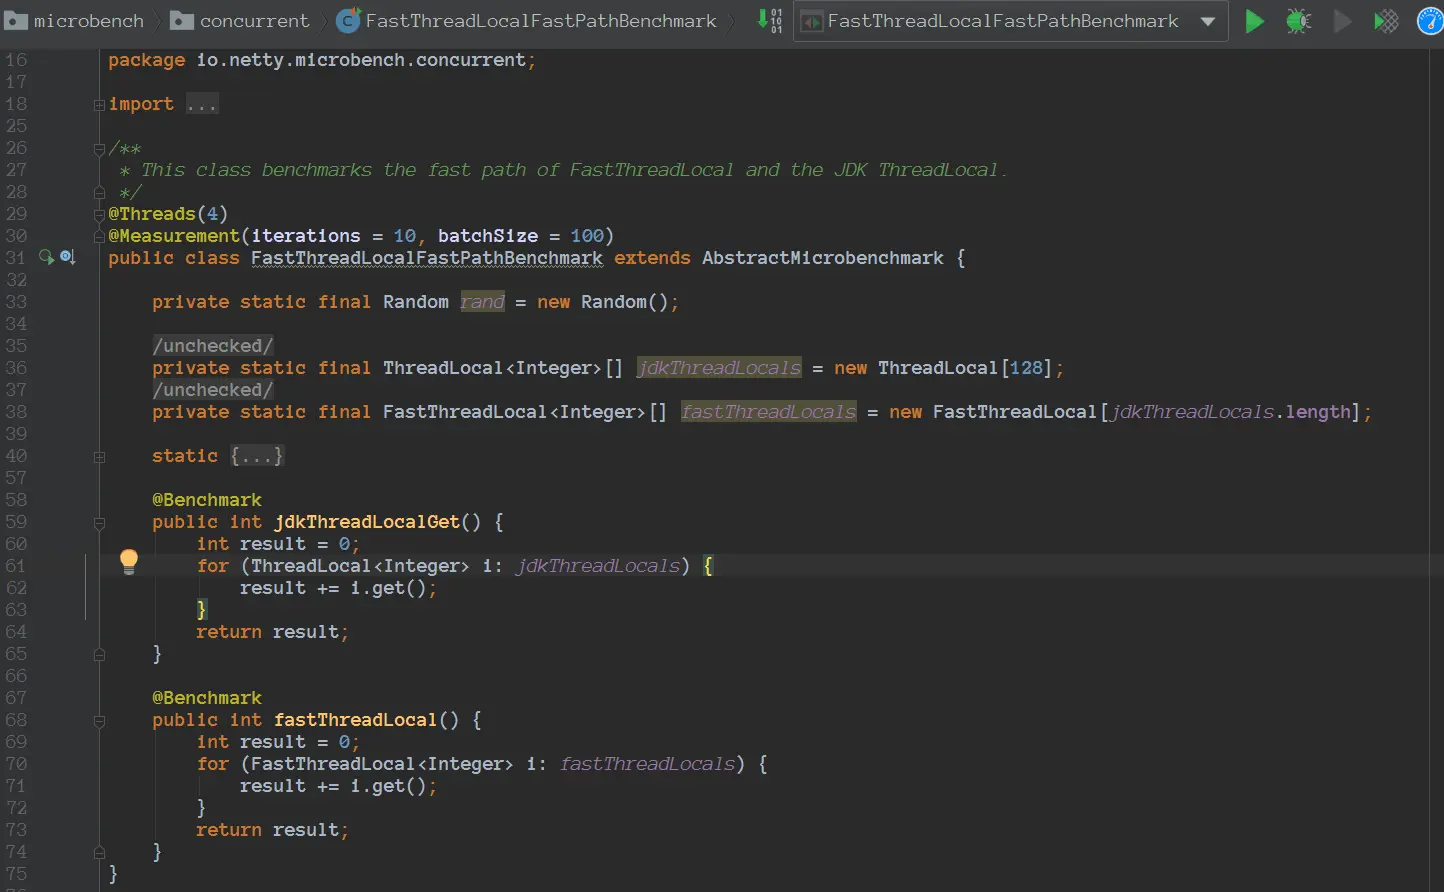Click the green Run button
The width and height of the screenshot is (1444, 892).
tap(1254, 20)
